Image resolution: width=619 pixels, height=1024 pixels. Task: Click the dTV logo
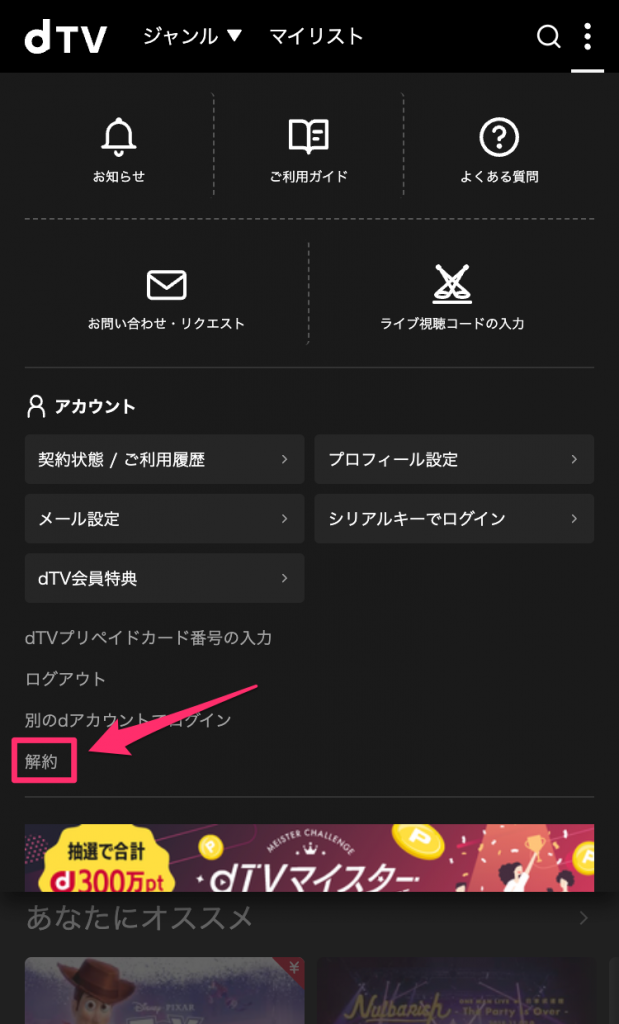click(x=65, y=37)
